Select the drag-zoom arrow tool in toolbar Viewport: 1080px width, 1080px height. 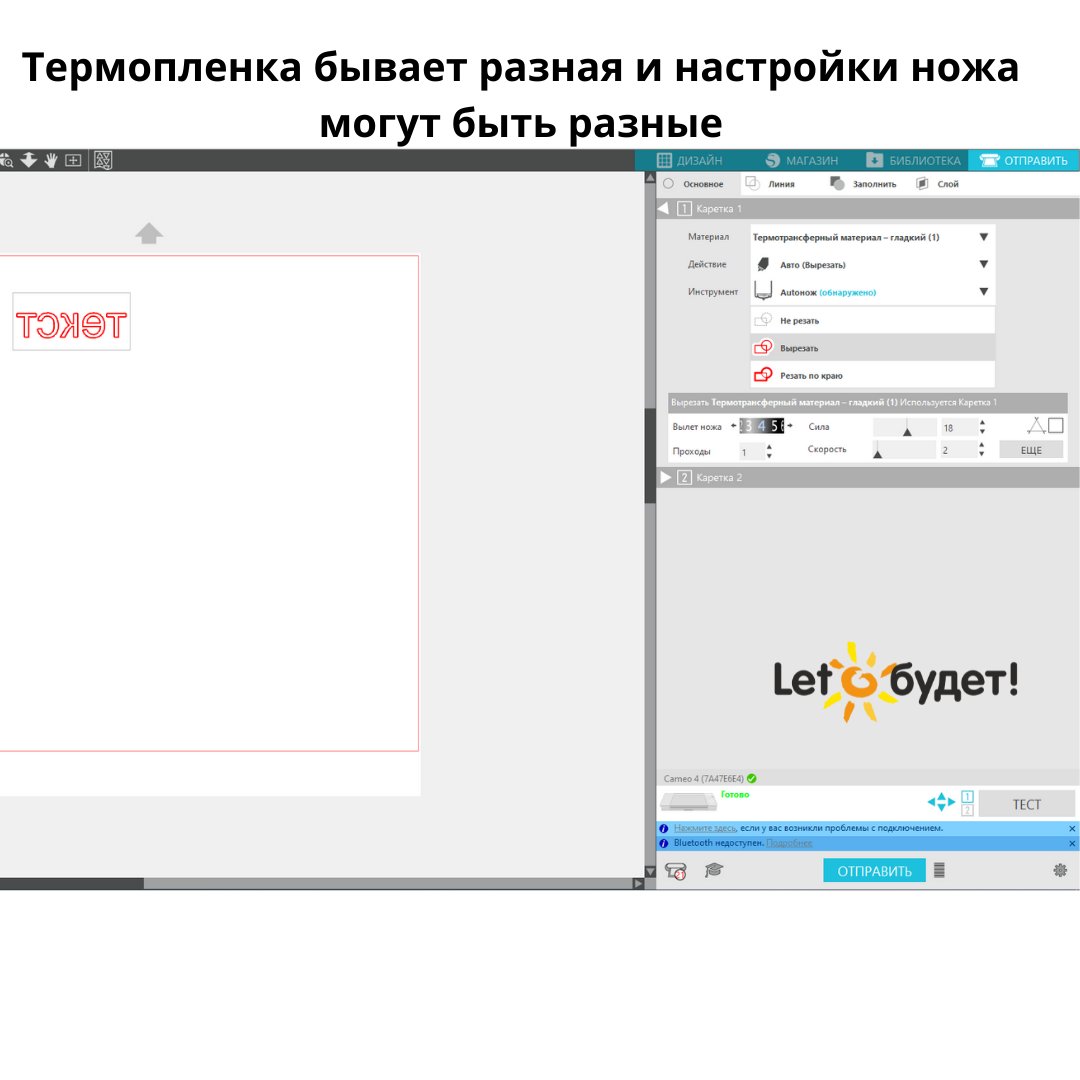click(28, 160)
